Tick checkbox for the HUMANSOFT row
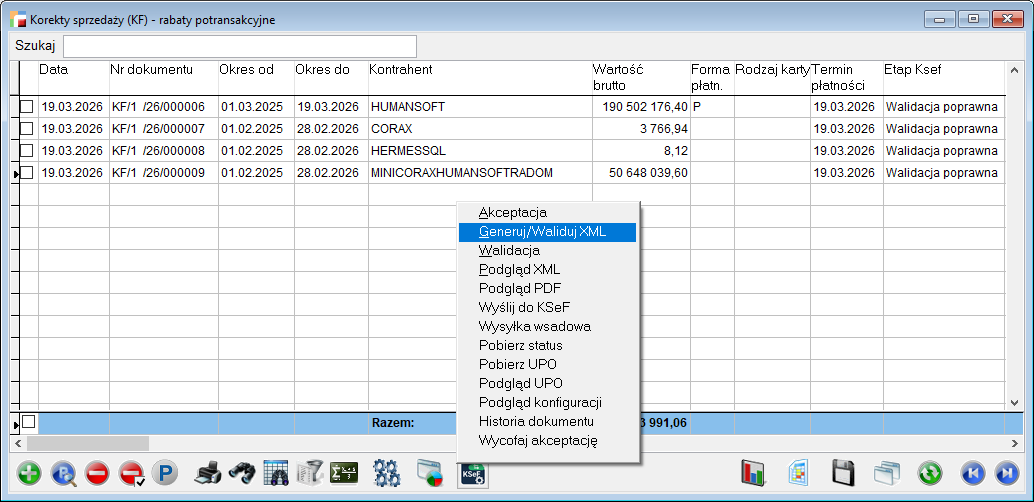This screenshot has width=1034, height=502. click(27, 107)
